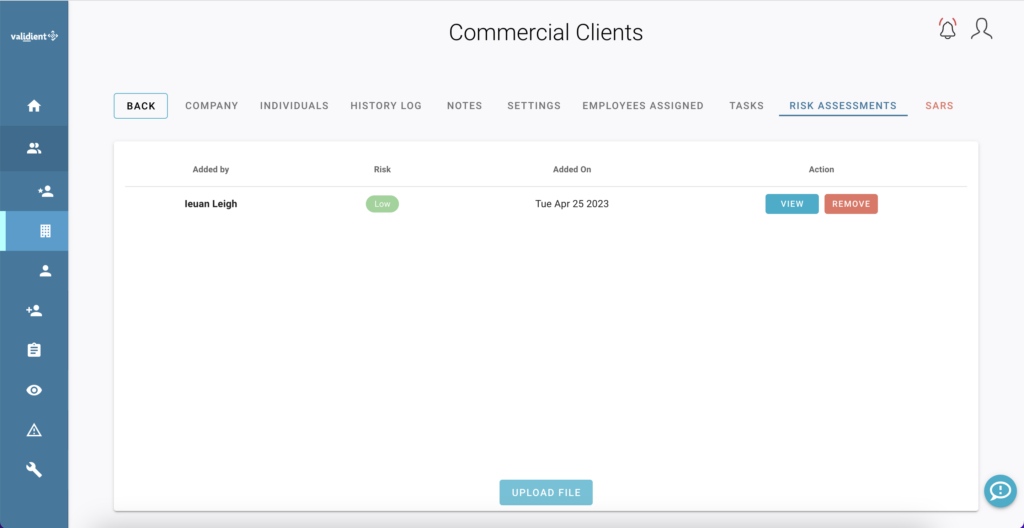Click the Risk column header

point(382,169)
